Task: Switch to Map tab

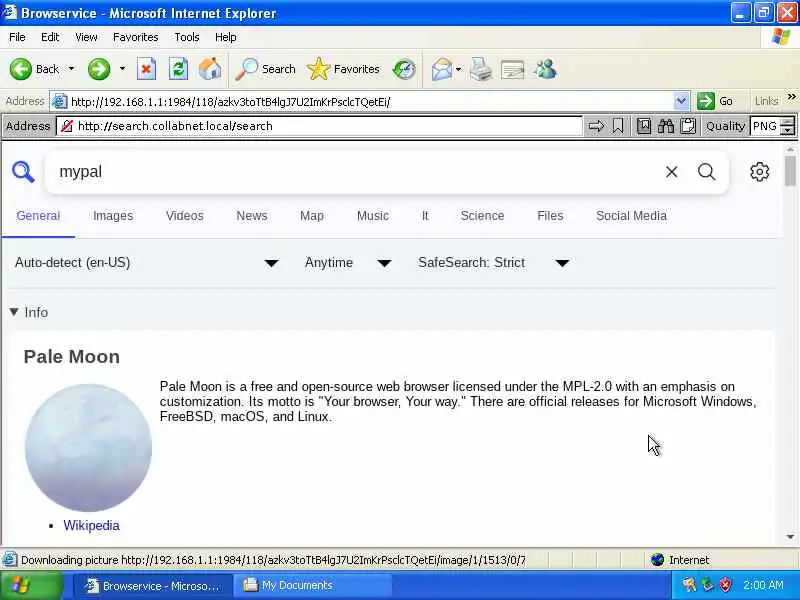Action: (x=312, y=216)
